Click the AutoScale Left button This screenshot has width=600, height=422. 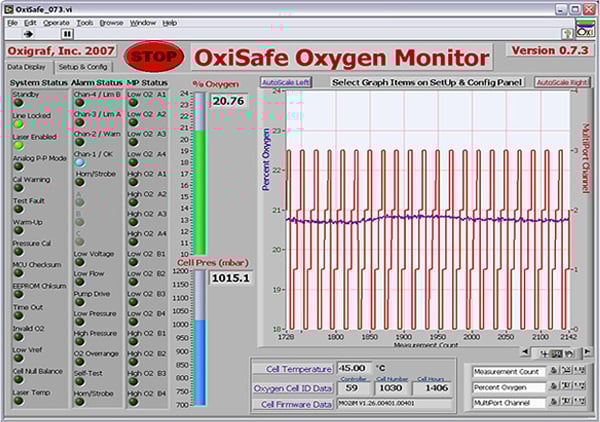pos(283,82)
